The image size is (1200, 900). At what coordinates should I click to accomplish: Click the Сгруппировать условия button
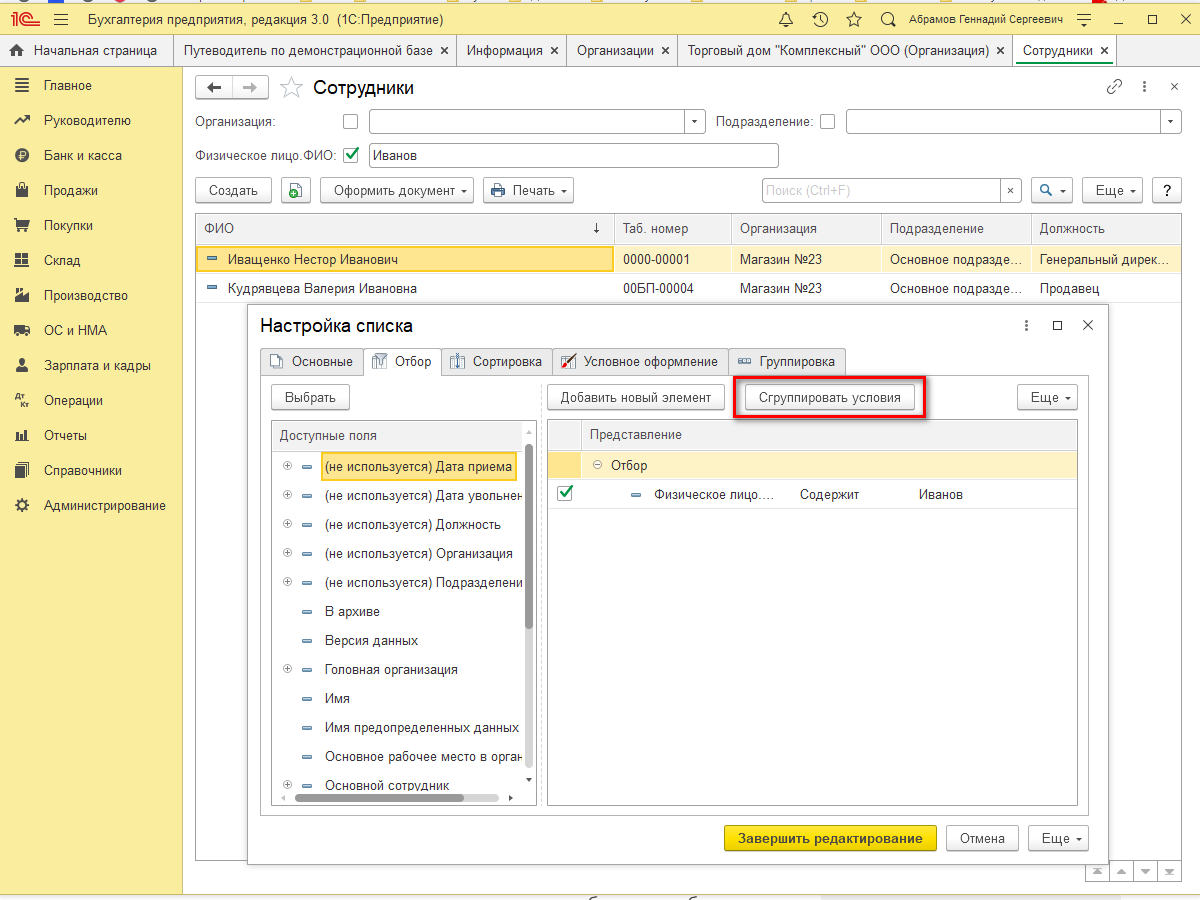(829, 397)
